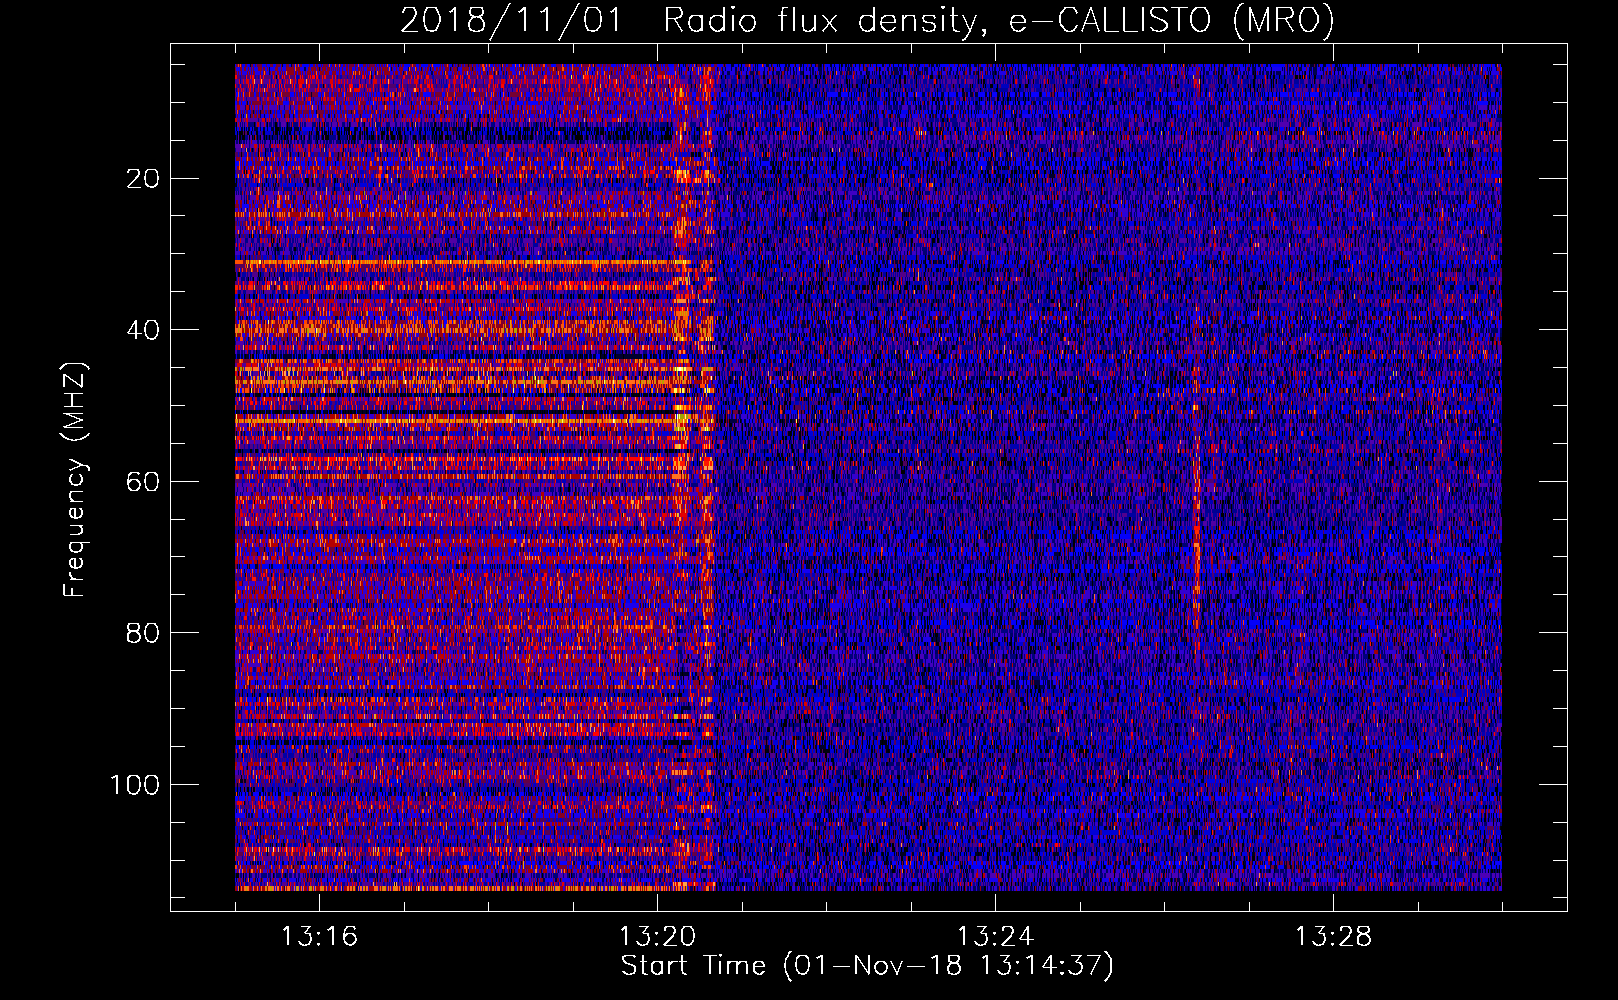Click the 13:20 time tick label
The height and width of the screenshot is (1000, 1618).
tap(658, 937)
